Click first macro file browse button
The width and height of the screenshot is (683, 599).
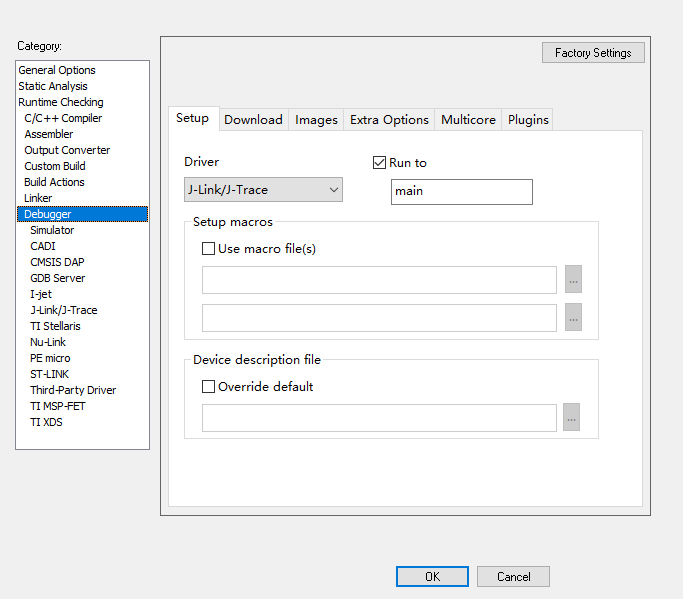573,280
